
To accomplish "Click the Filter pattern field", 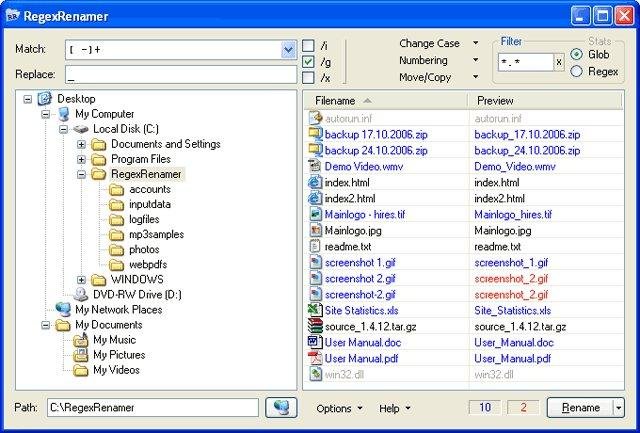I will [526, 62].
